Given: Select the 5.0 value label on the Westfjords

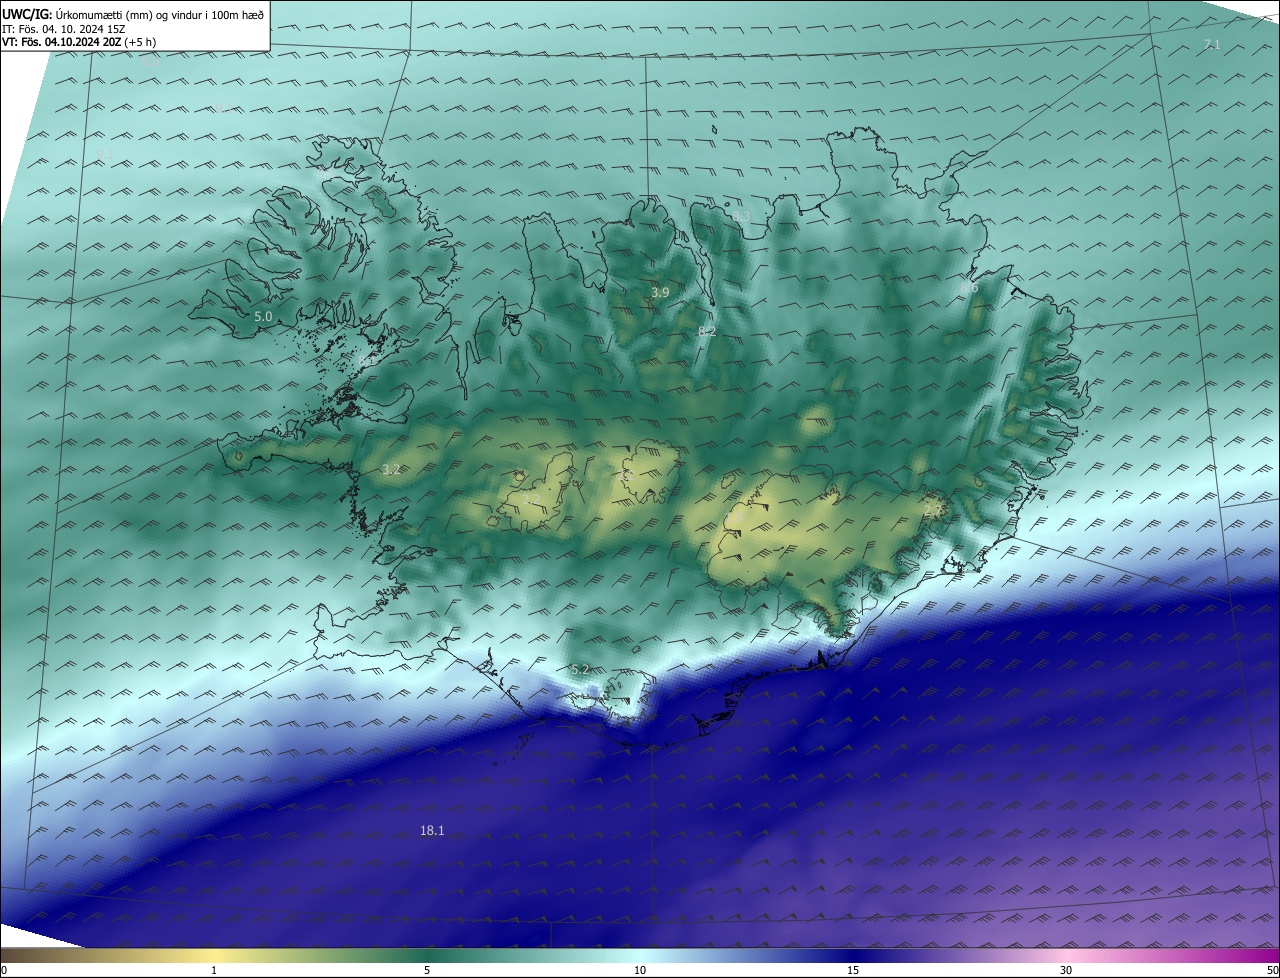Looking at the screenshot, I should [263, 316].
